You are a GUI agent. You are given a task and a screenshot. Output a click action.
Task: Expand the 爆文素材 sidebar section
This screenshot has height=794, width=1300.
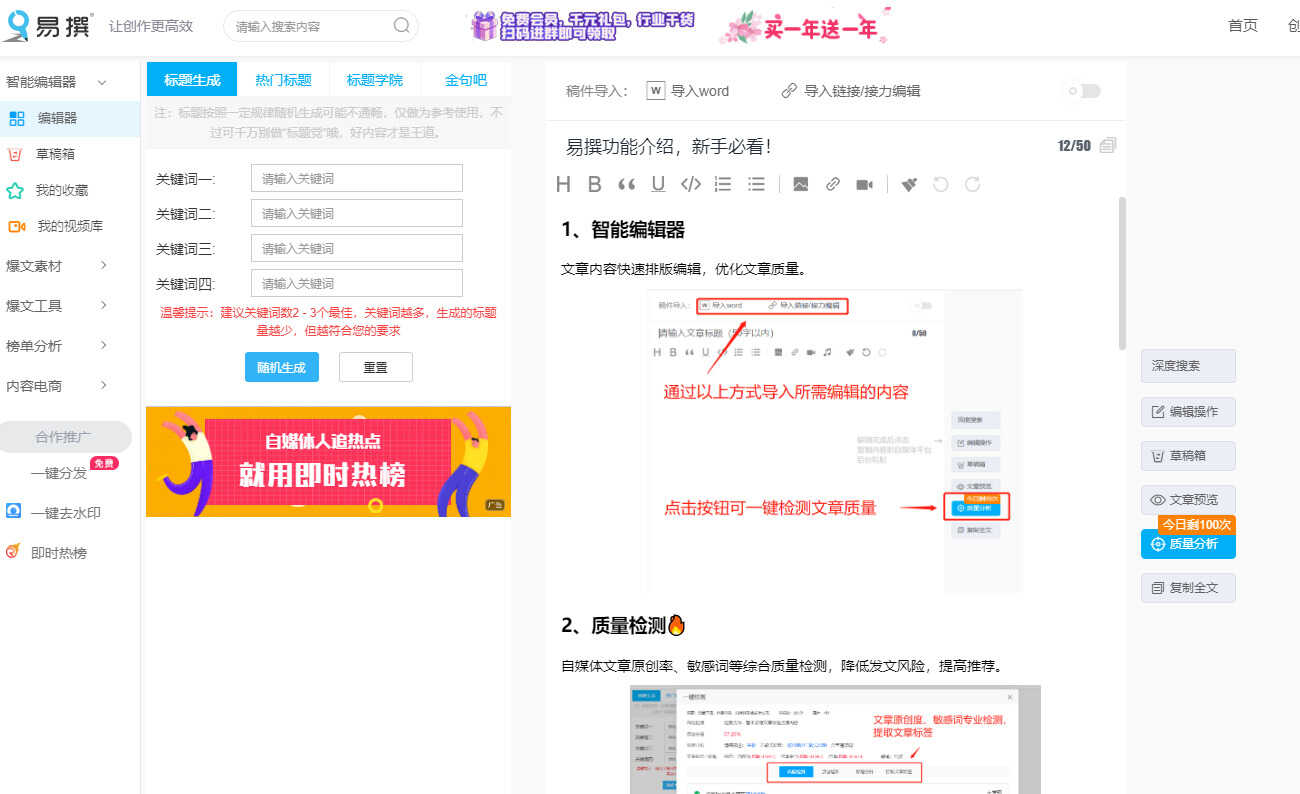(56, 266)
